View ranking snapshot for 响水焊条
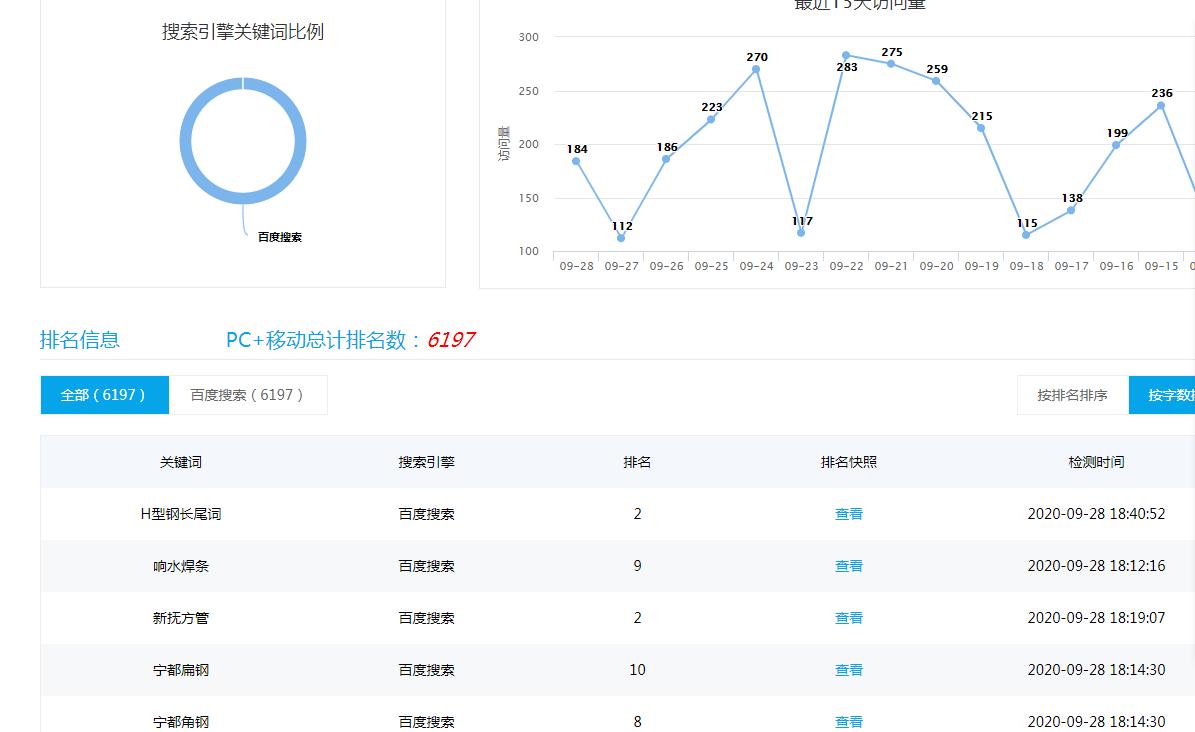The image size is (1195, 732). click(x=848, y=566)
